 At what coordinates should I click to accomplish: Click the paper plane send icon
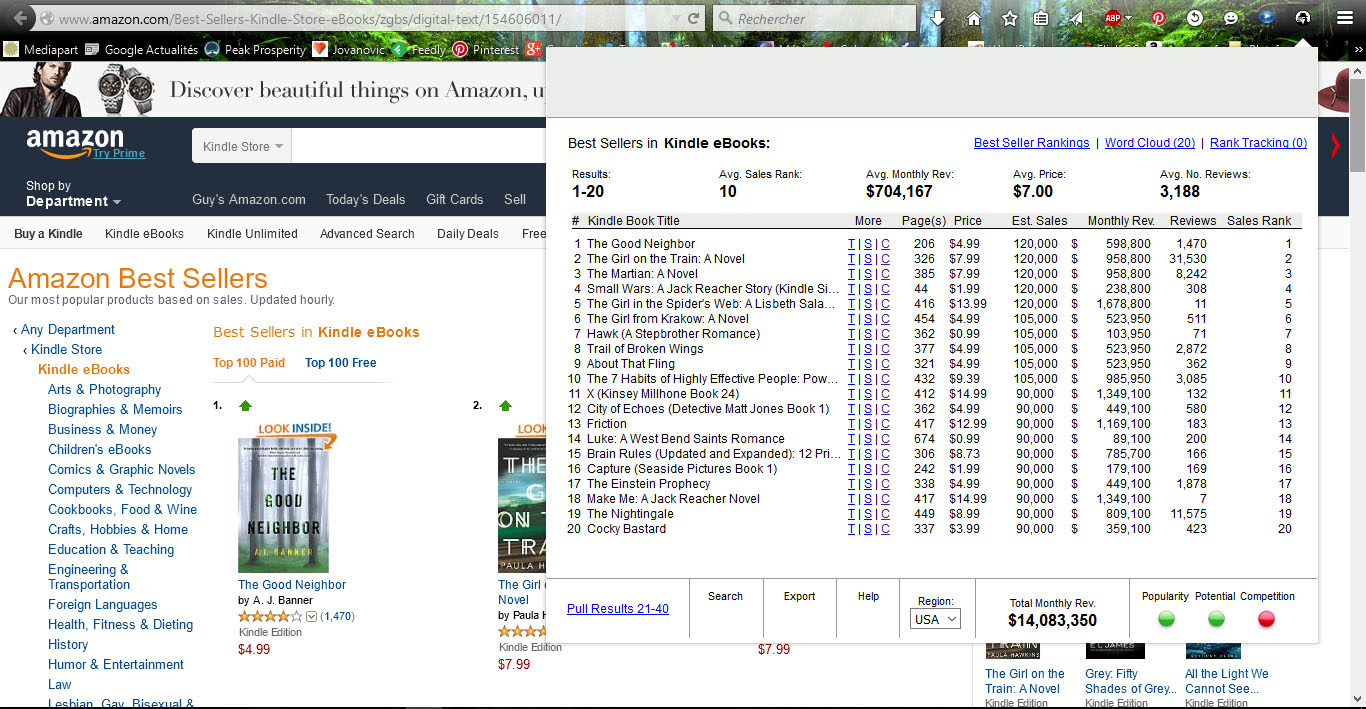[1076, 18]
